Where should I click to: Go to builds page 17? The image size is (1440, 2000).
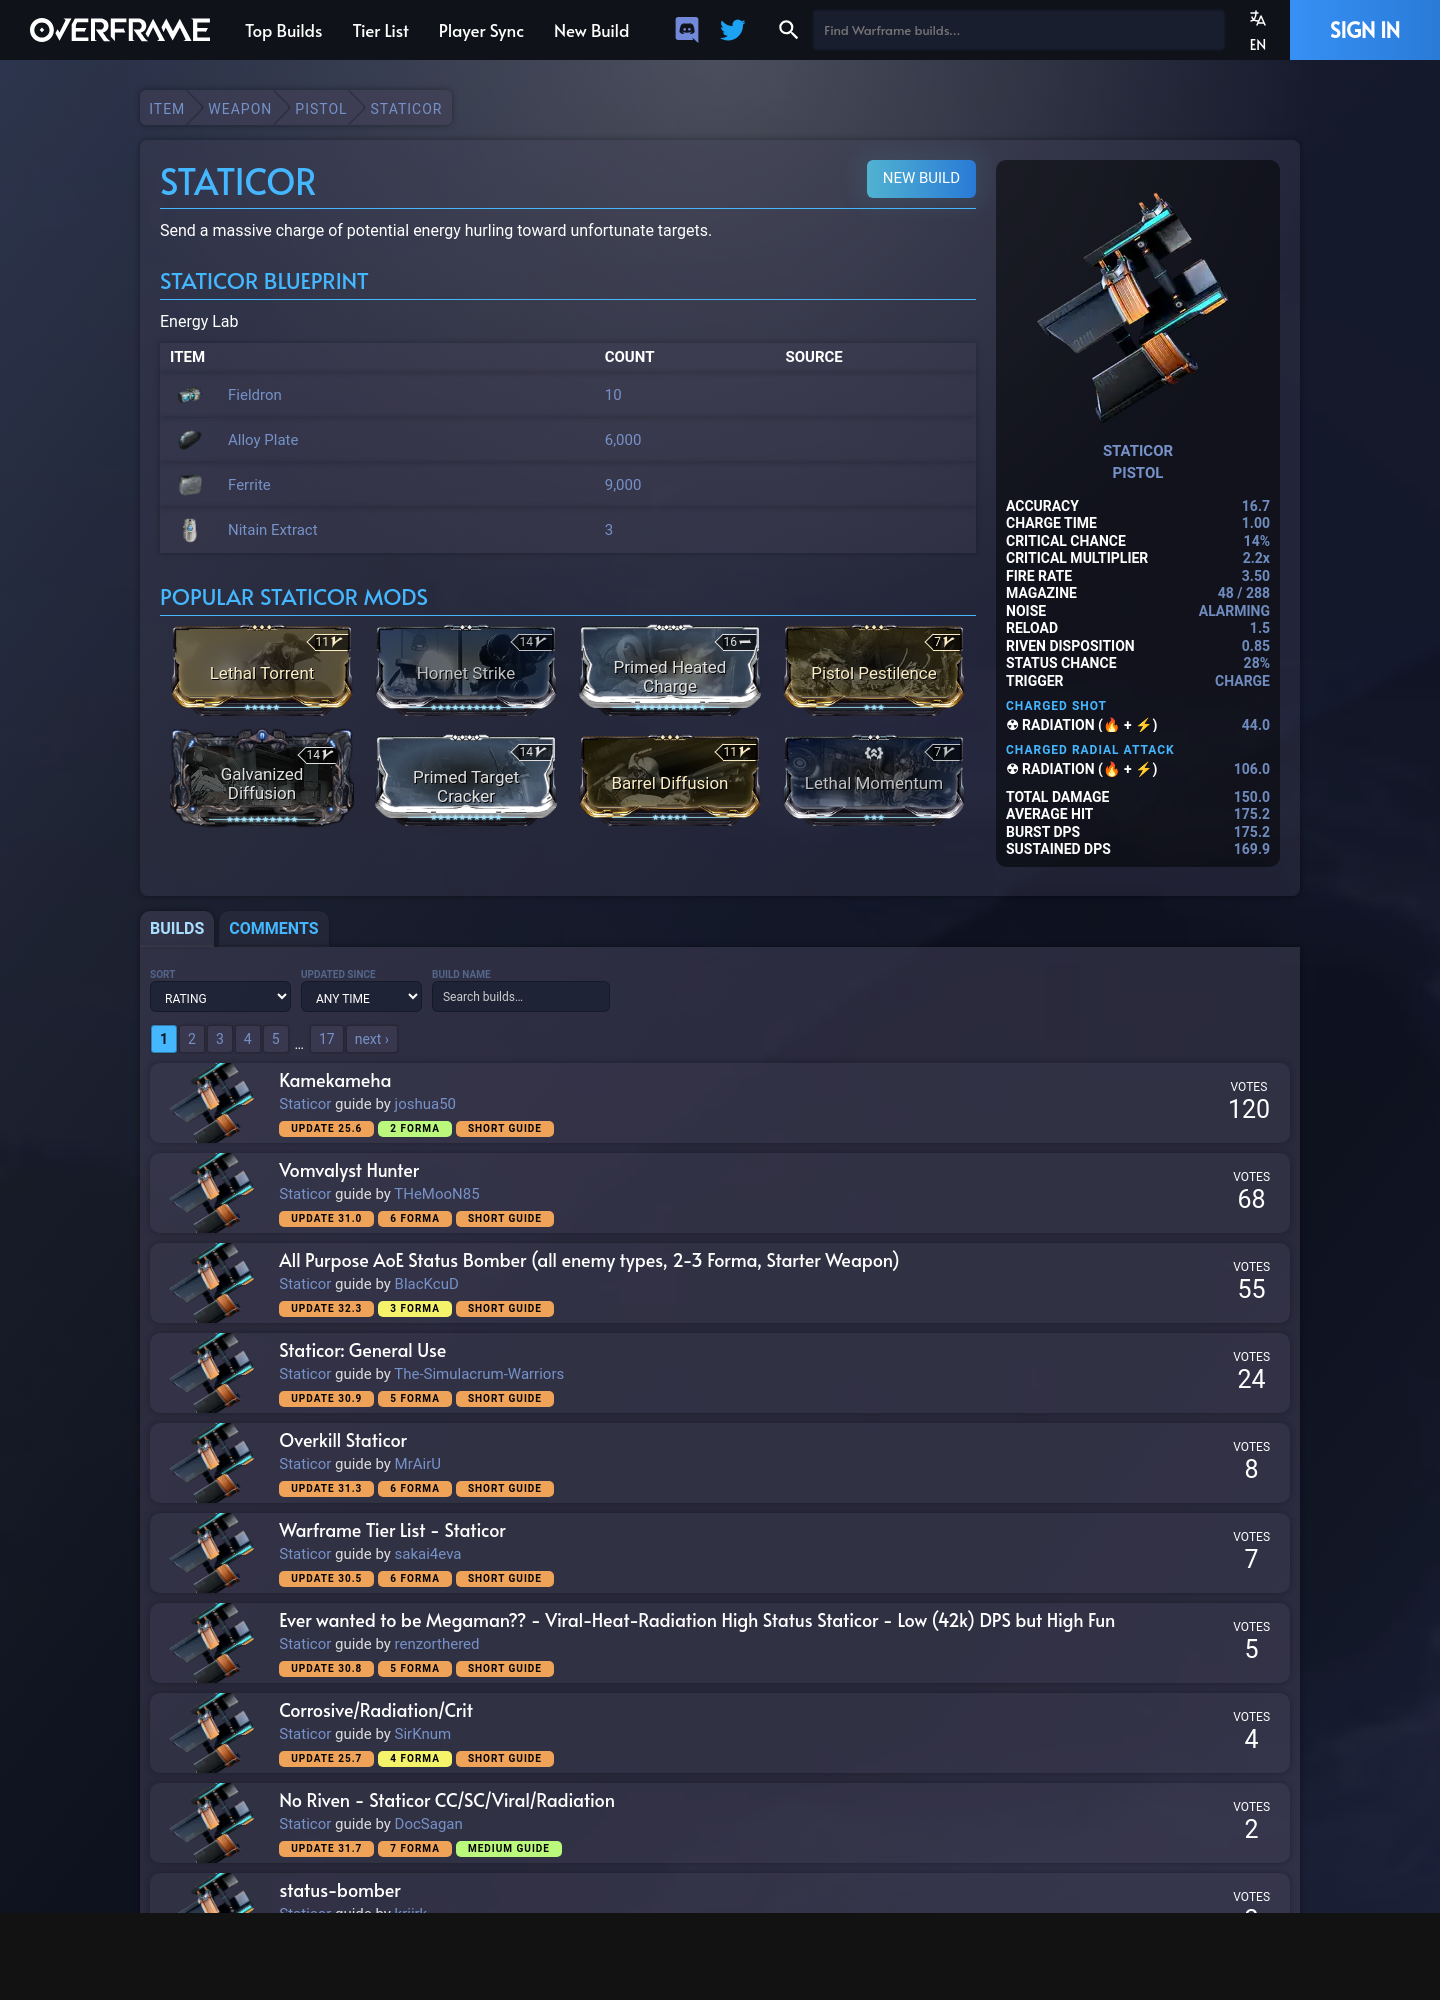click(327, 1039)
